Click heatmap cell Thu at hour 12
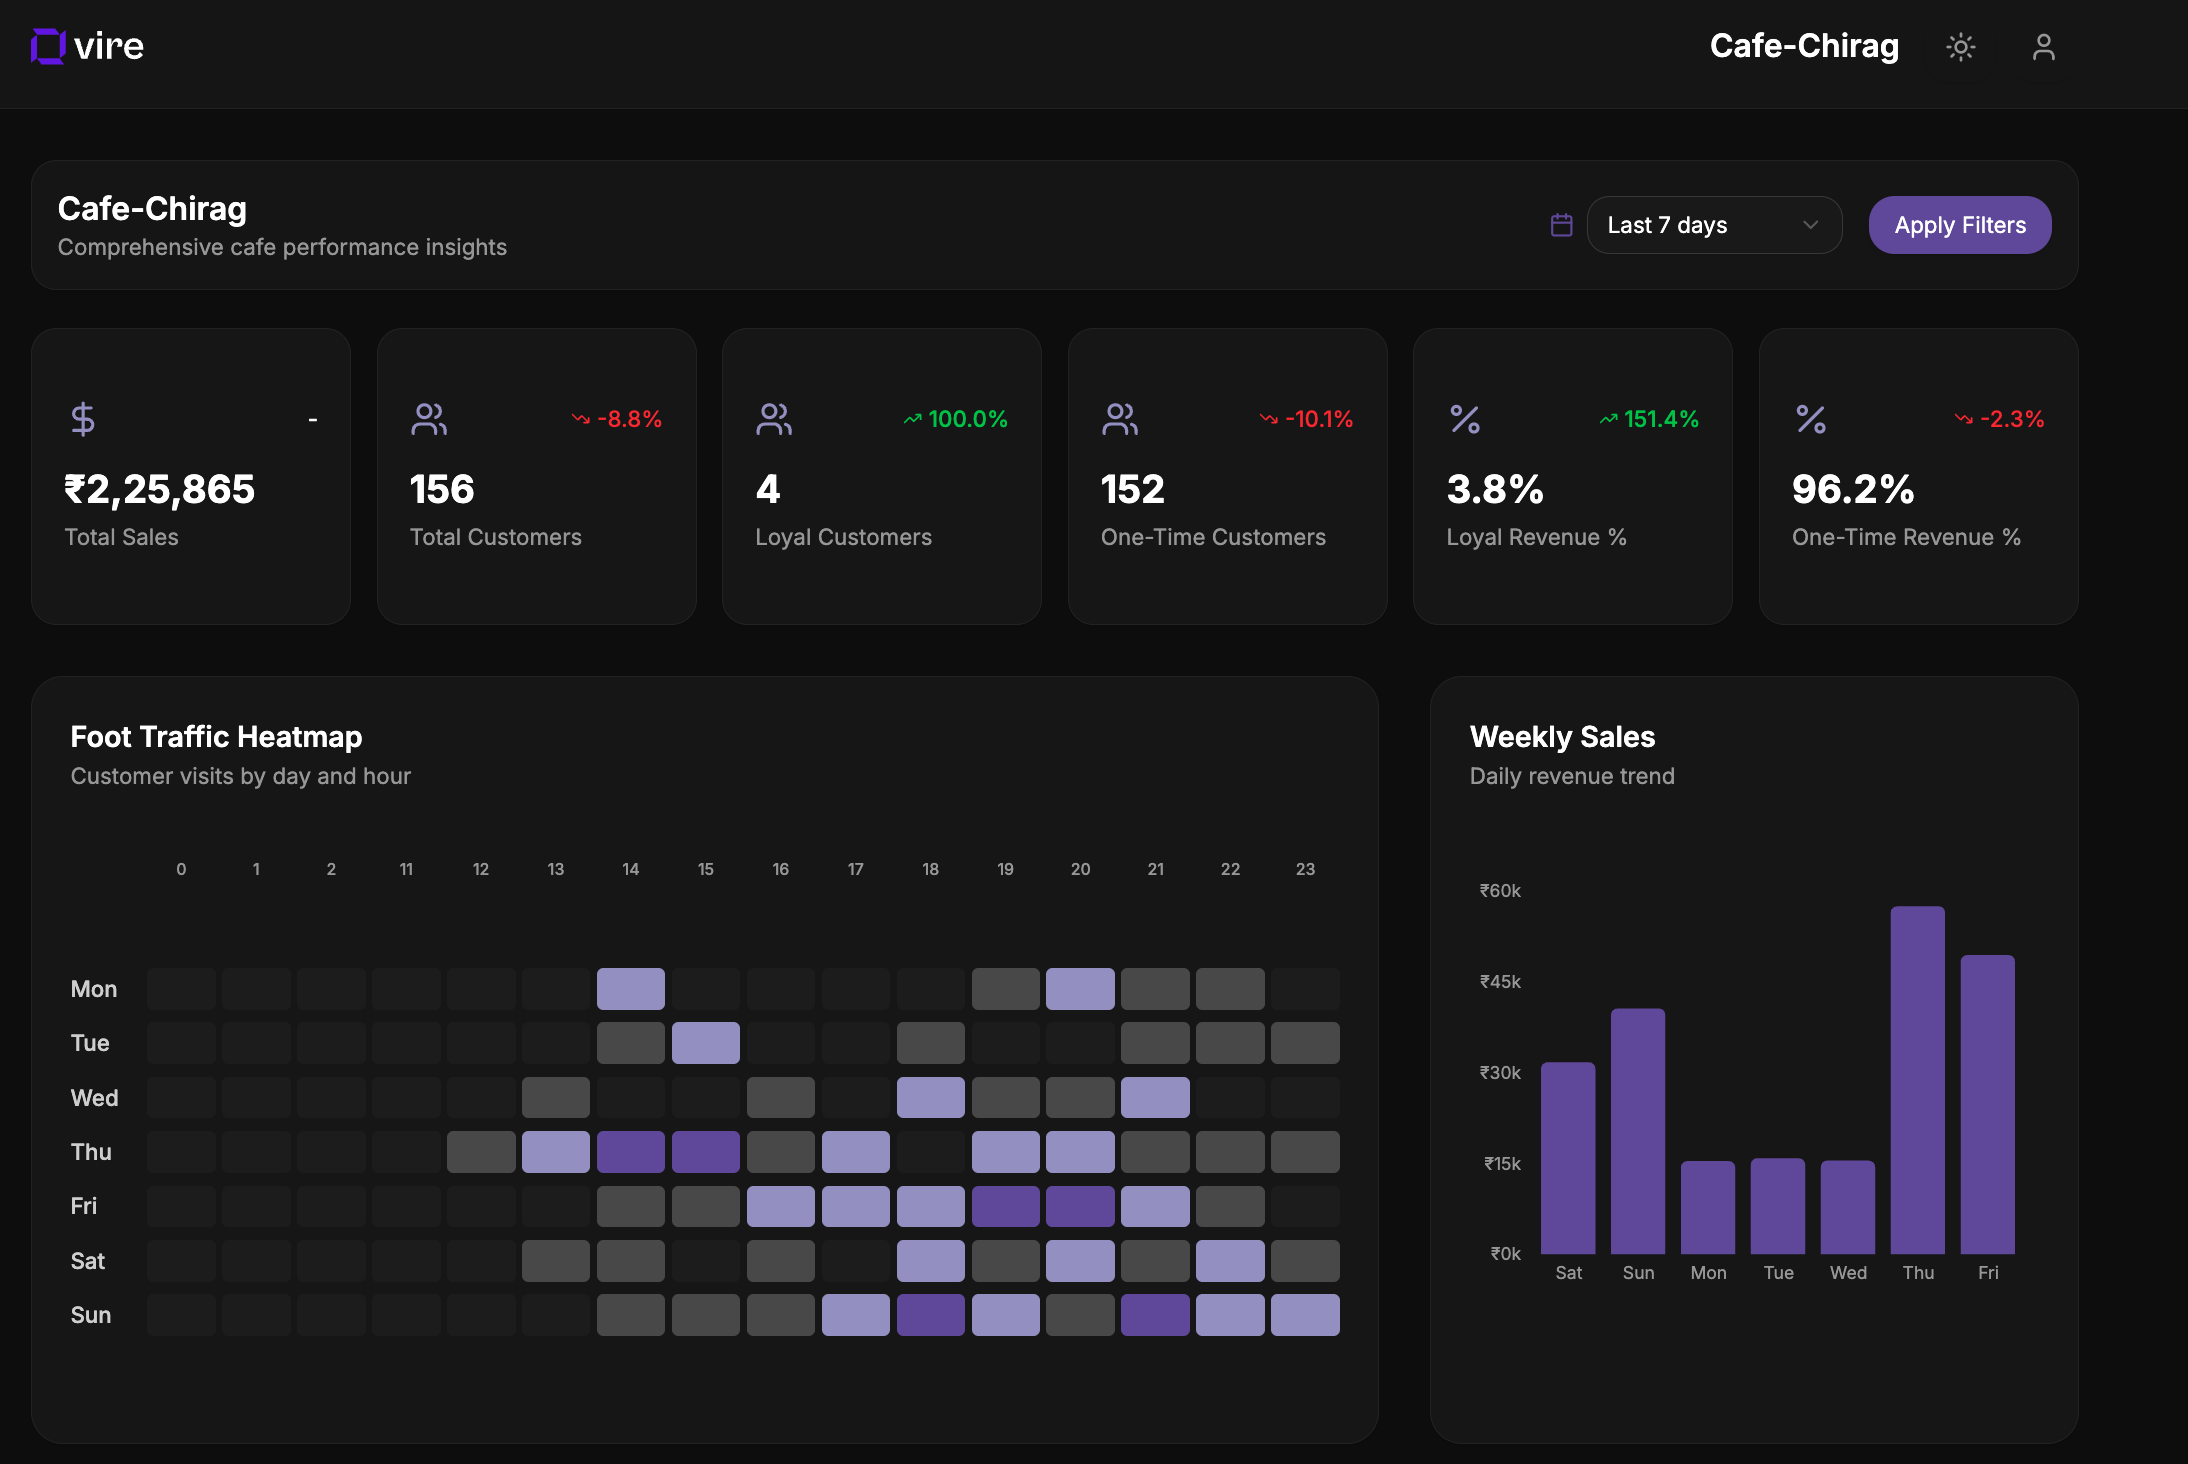Viewport: 2188px width, 1464px height. 481,1152
